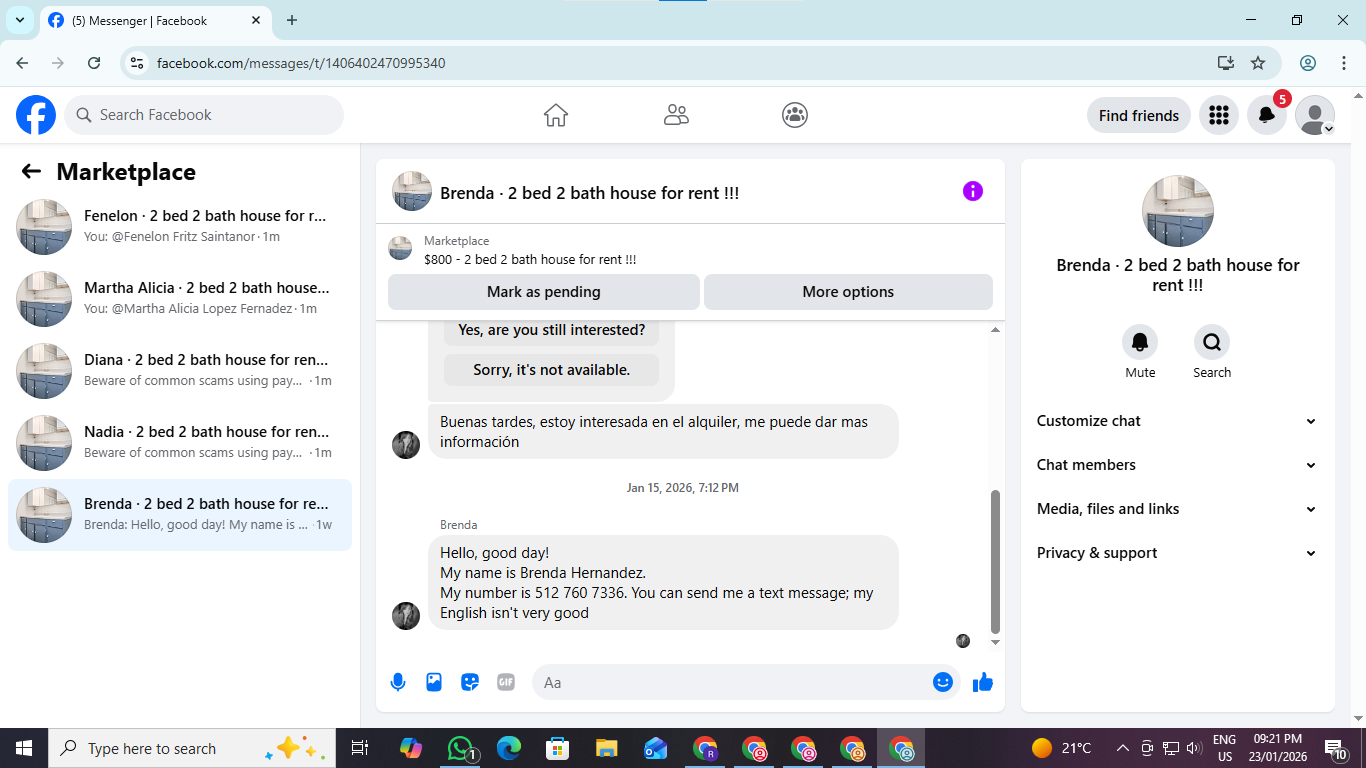Open the Facebook menu grid icon
The height and width of the screenshot is (768, 1366).
pyautogui.click(x=1218, y=115)
